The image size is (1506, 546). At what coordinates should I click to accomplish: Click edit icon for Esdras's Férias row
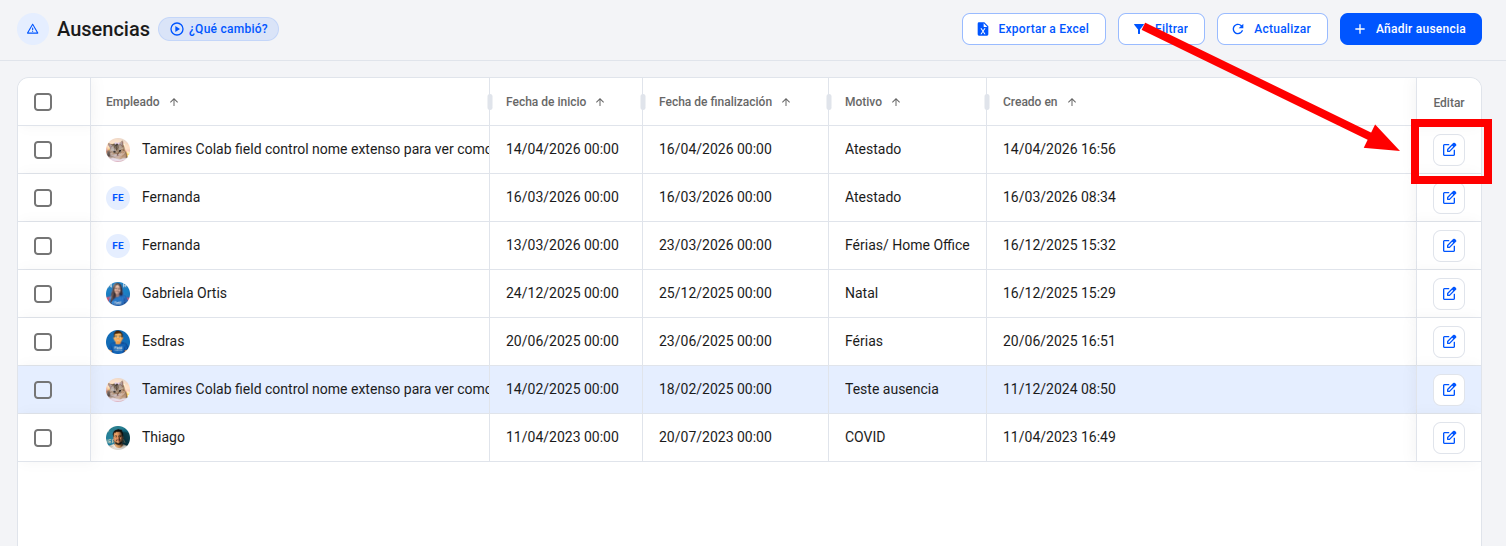coord(1449,342)
